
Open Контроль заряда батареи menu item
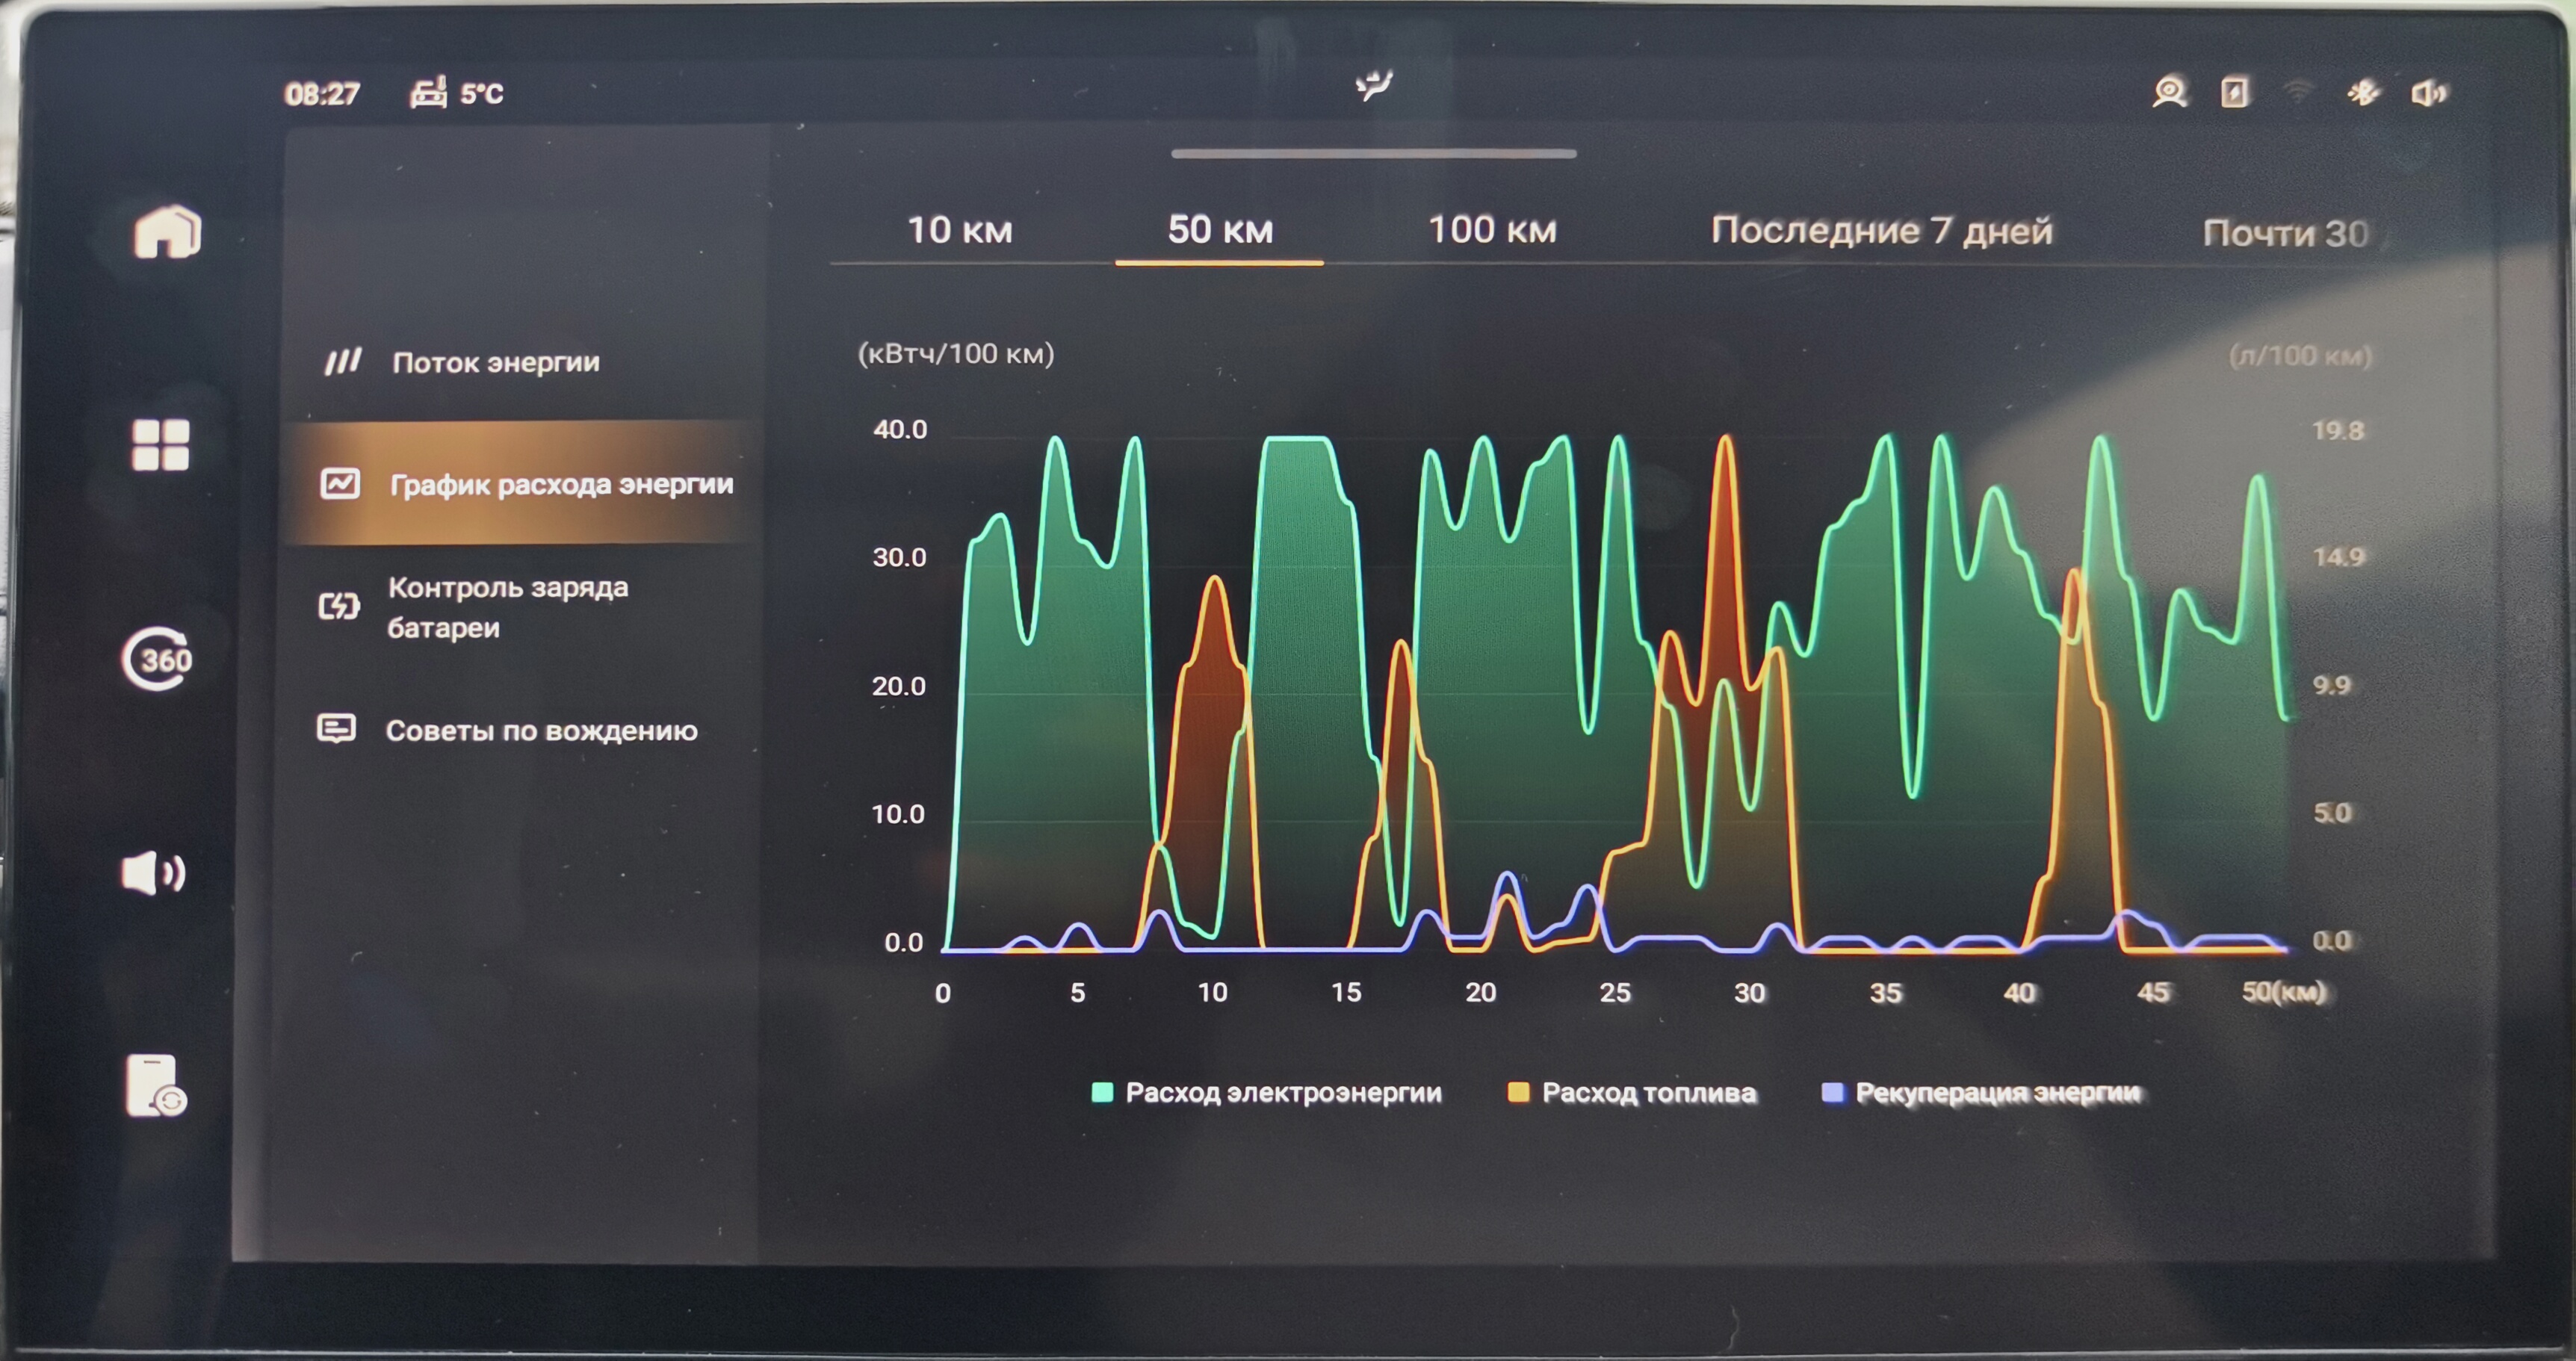(507, 607)
